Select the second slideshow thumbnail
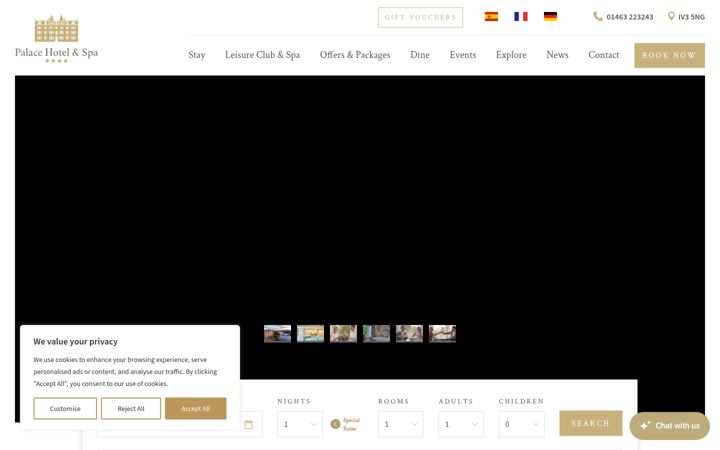The image size is (720, 450). tap(310, 334)
